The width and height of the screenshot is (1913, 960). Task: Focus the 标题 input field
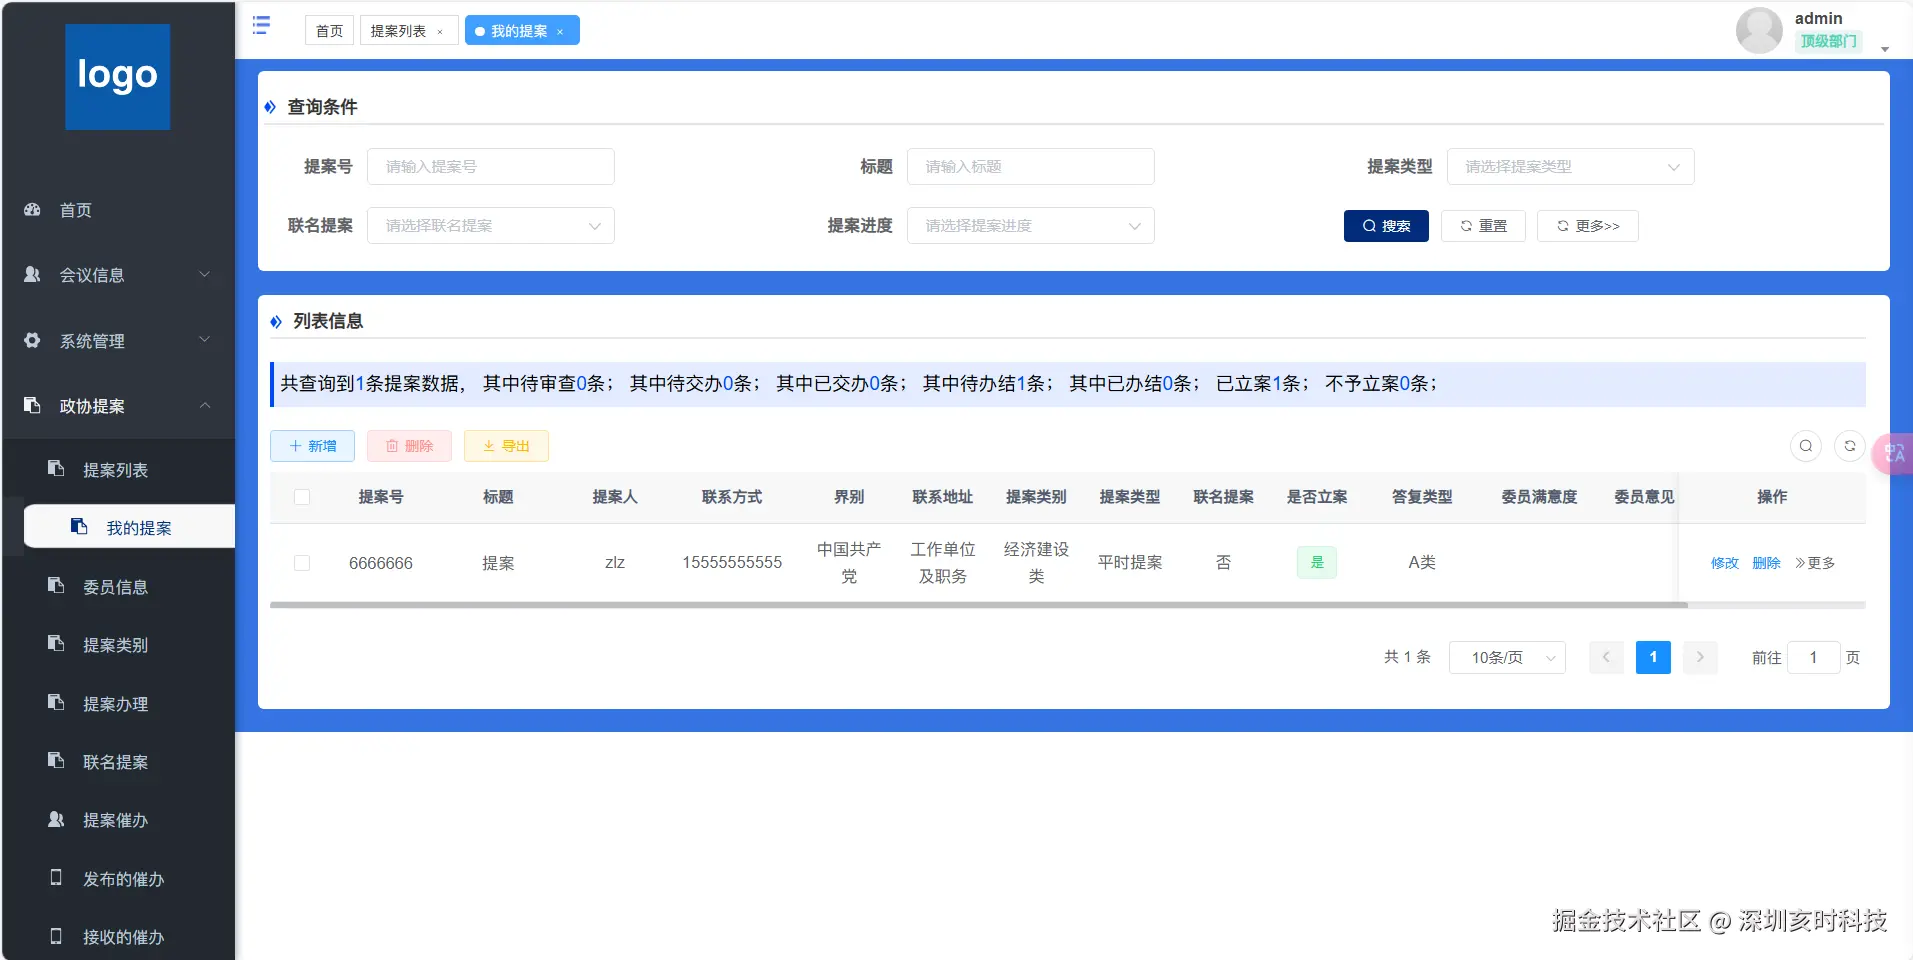coord(1030,167)
